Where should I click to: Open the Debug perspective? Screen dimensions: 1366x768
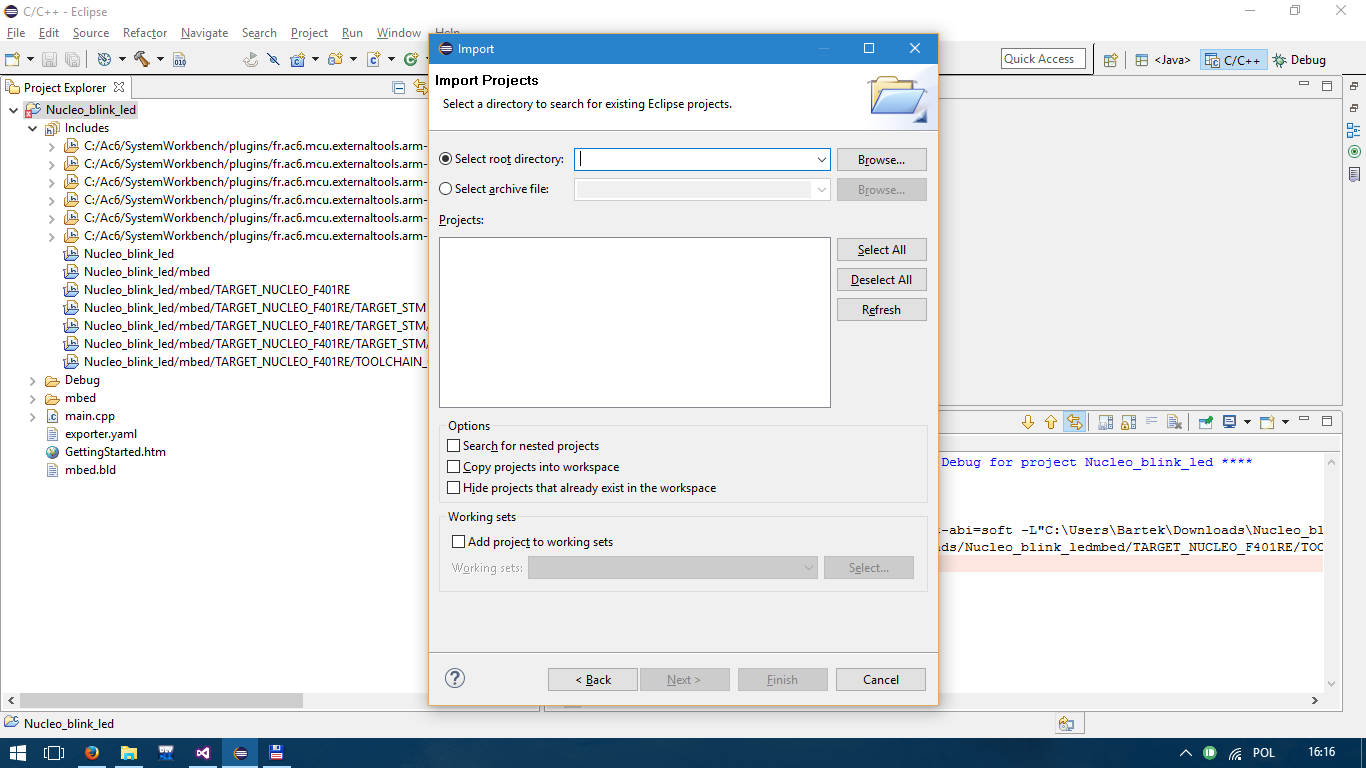[1299, 60]
